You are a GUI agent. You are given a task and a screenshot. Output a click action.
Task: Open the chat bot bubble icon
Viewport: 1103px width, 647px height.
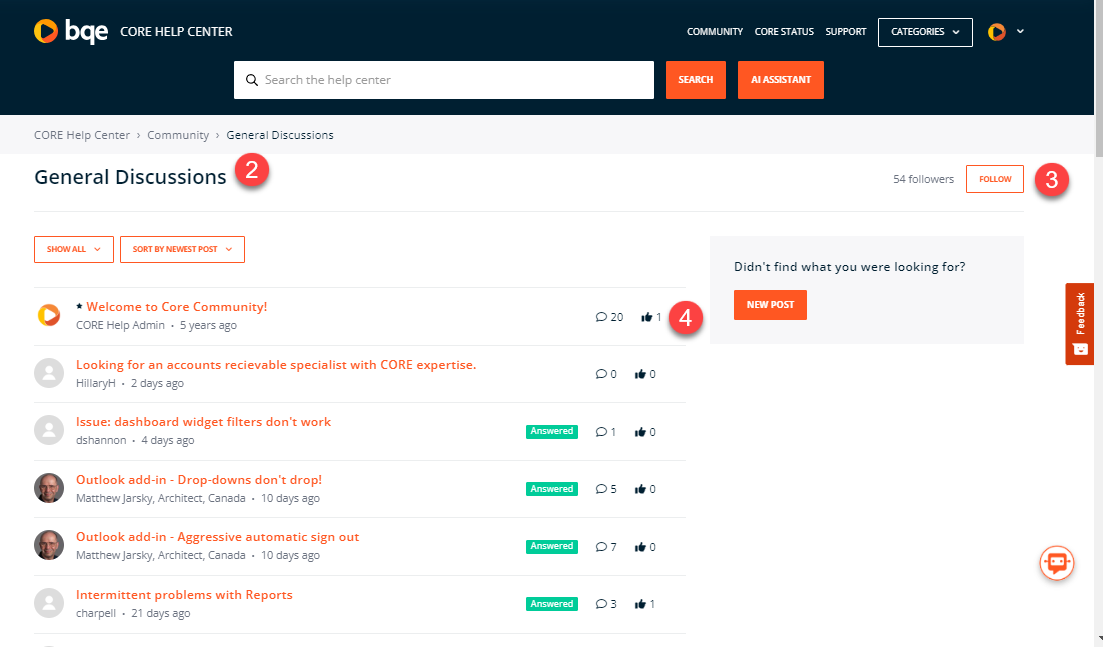coord(1057,563)
